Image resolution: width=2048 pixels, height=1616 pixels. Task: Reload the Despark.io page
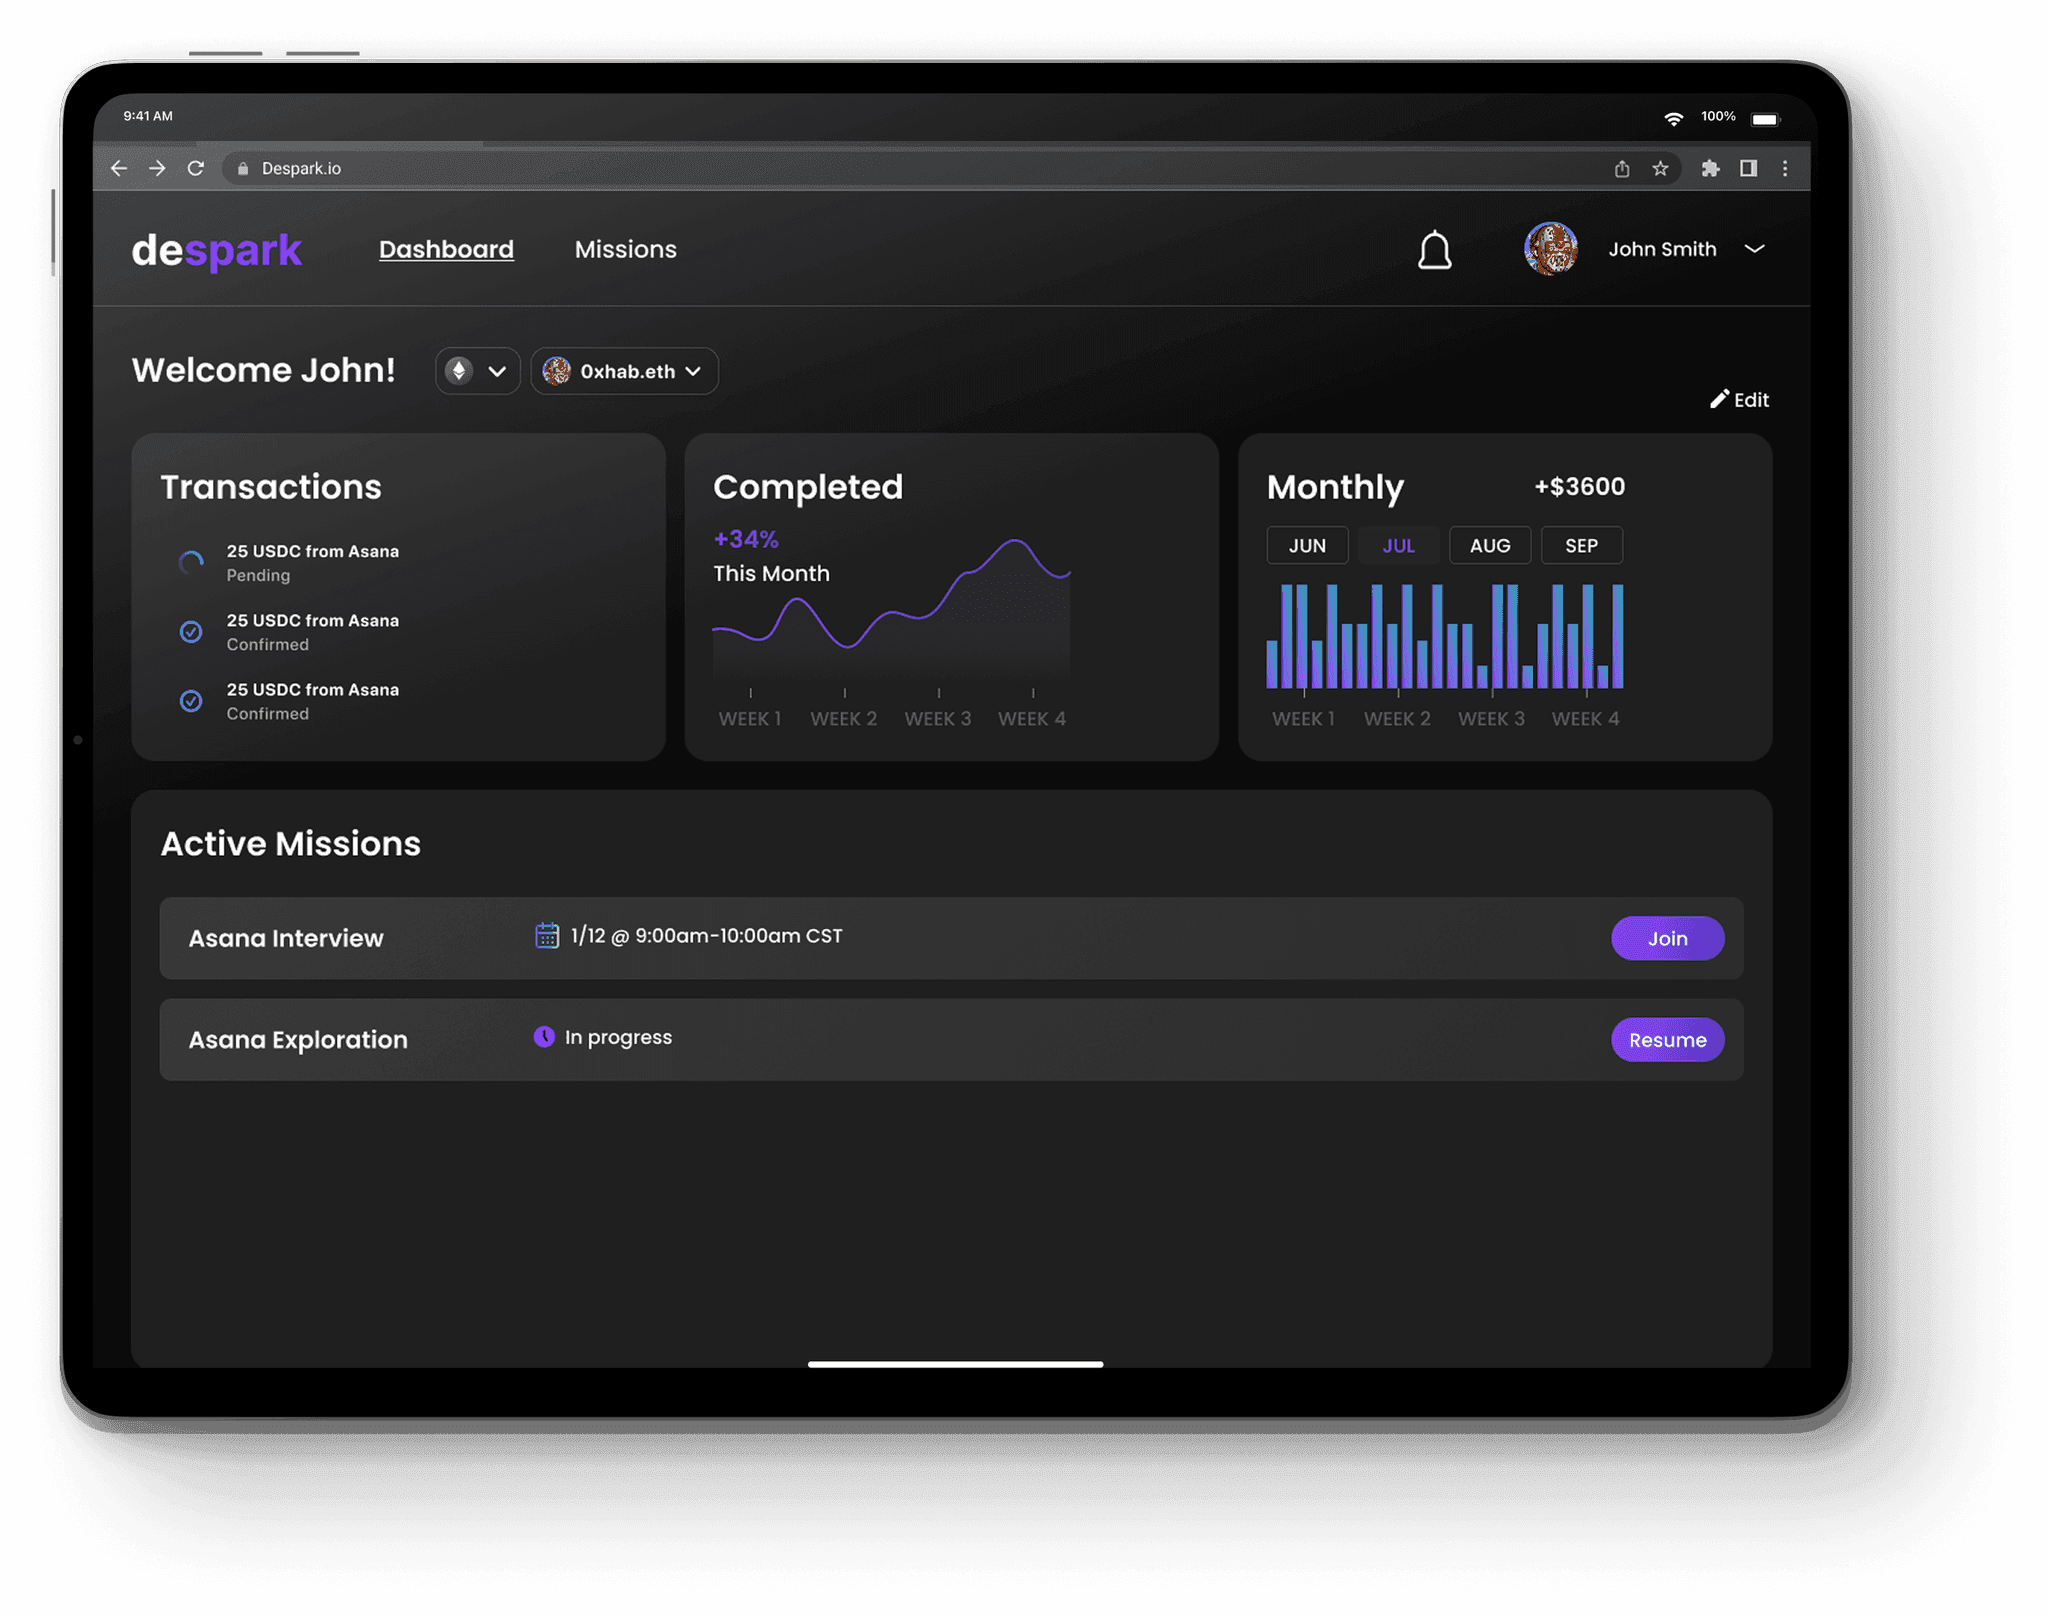tap(196, 168)
